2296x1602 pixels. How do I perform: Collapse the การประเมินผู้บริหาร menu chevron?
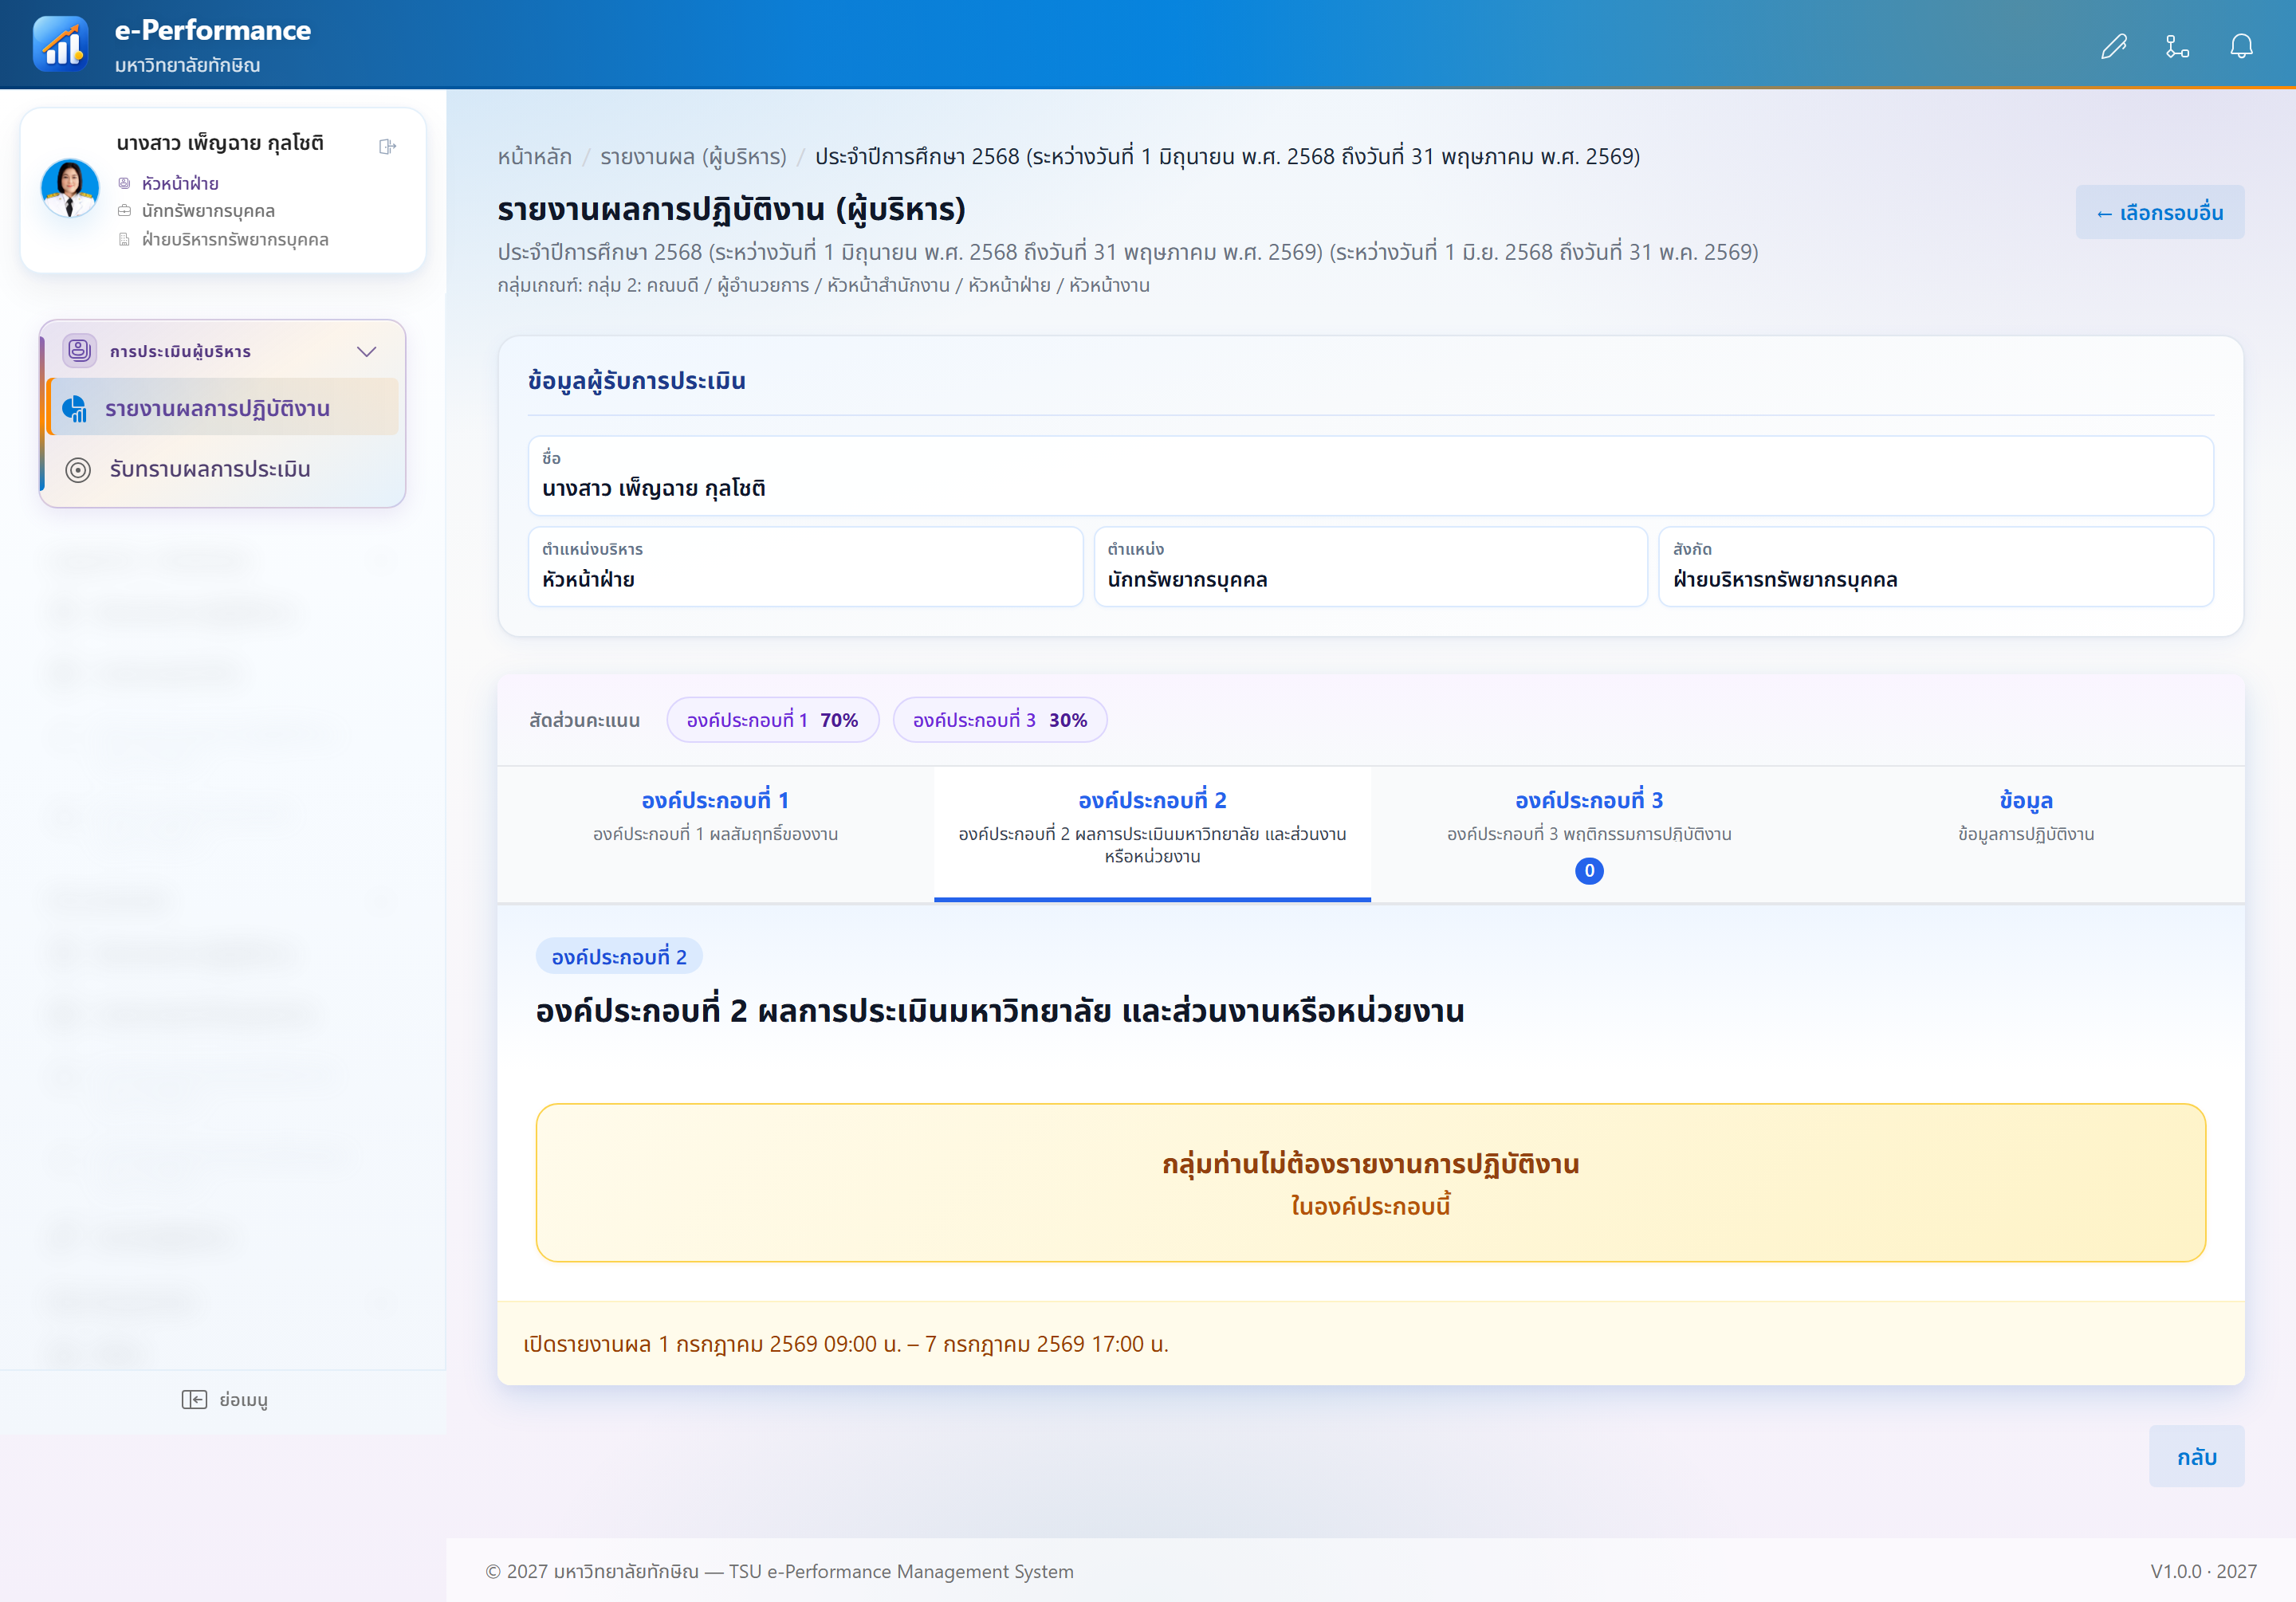[x=367, y=351]
